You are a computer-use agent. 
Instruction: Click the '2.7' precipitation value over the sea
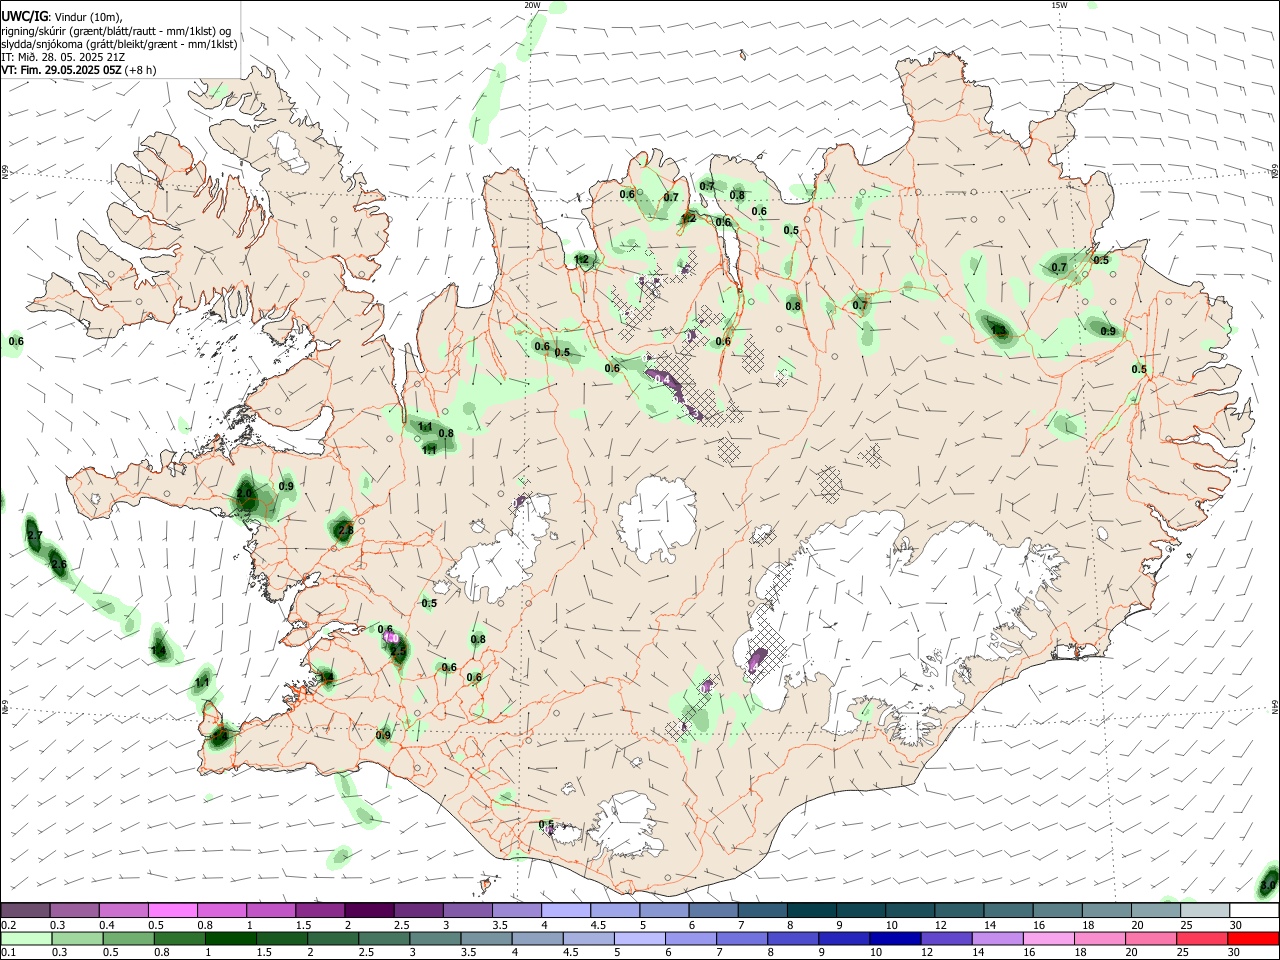[35, 536]
